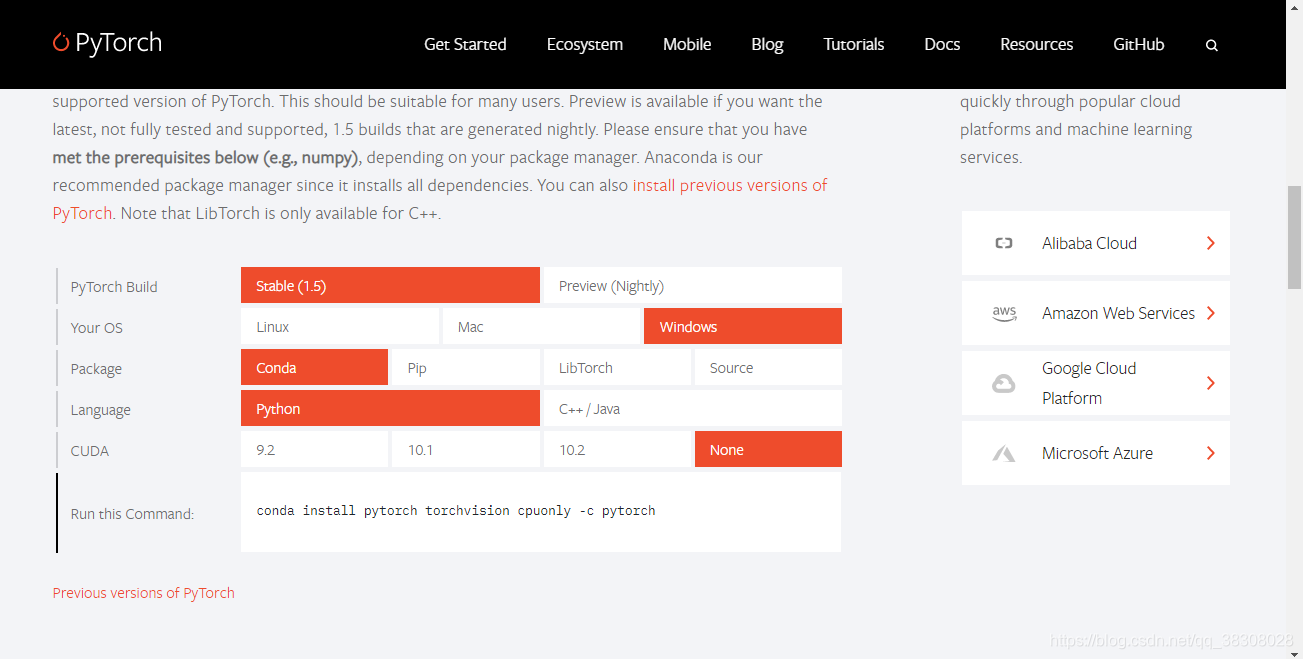Click the 'CUDA' row label
The height and width of the screenshot is (659, 1303).
tap(90, 451)
